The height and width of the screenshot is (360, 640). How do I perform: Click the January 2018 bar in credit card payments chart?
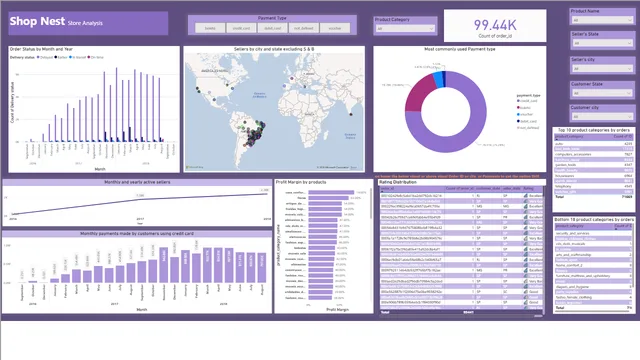186,267
